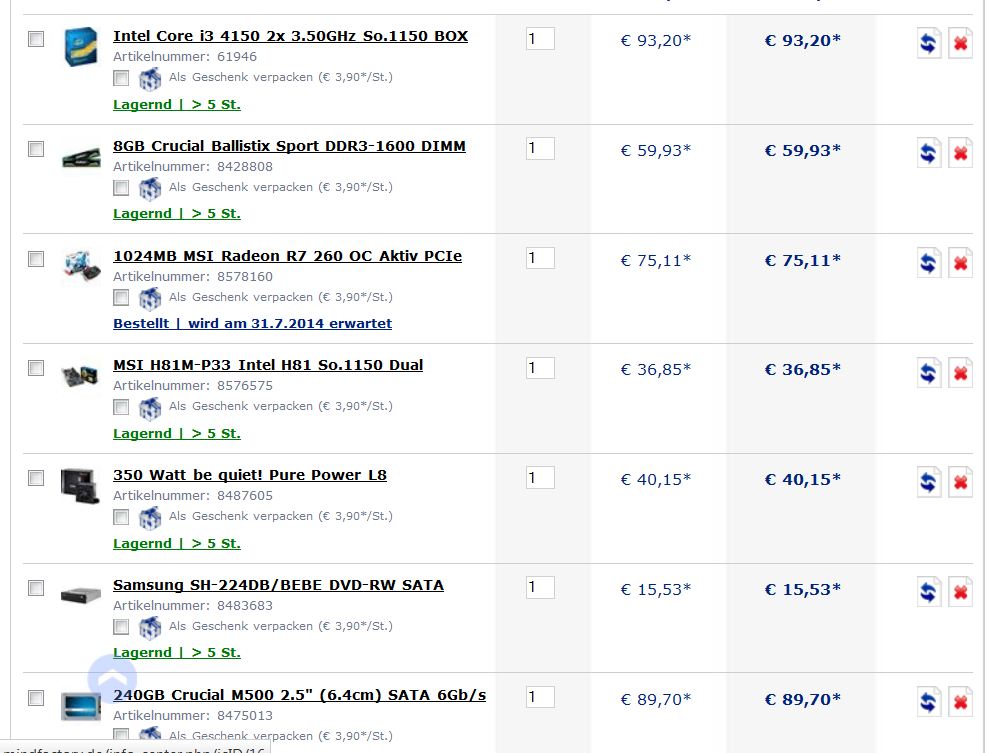988x753 pixels.
Task: Click gift box icon under Crucial Ballistix
Action: pyautogui.click(x=150, y=188)
